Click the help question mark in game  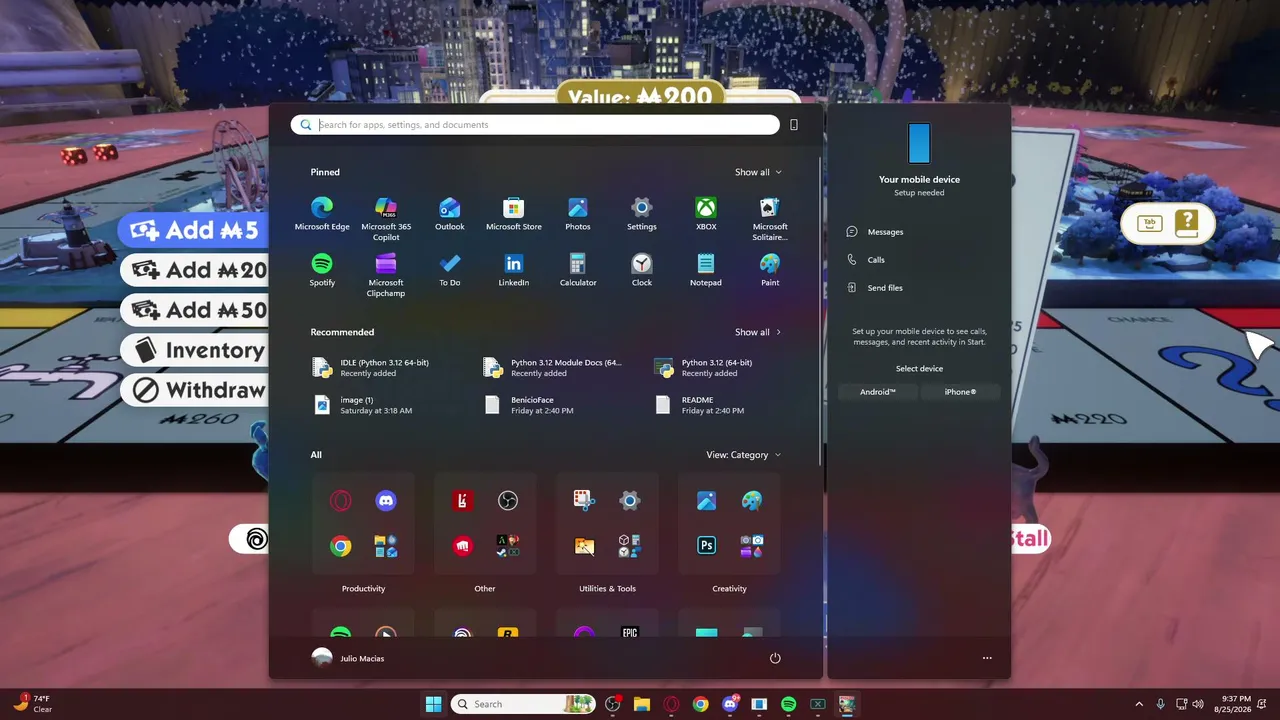pyautogui.click(x=1187, y=223)
